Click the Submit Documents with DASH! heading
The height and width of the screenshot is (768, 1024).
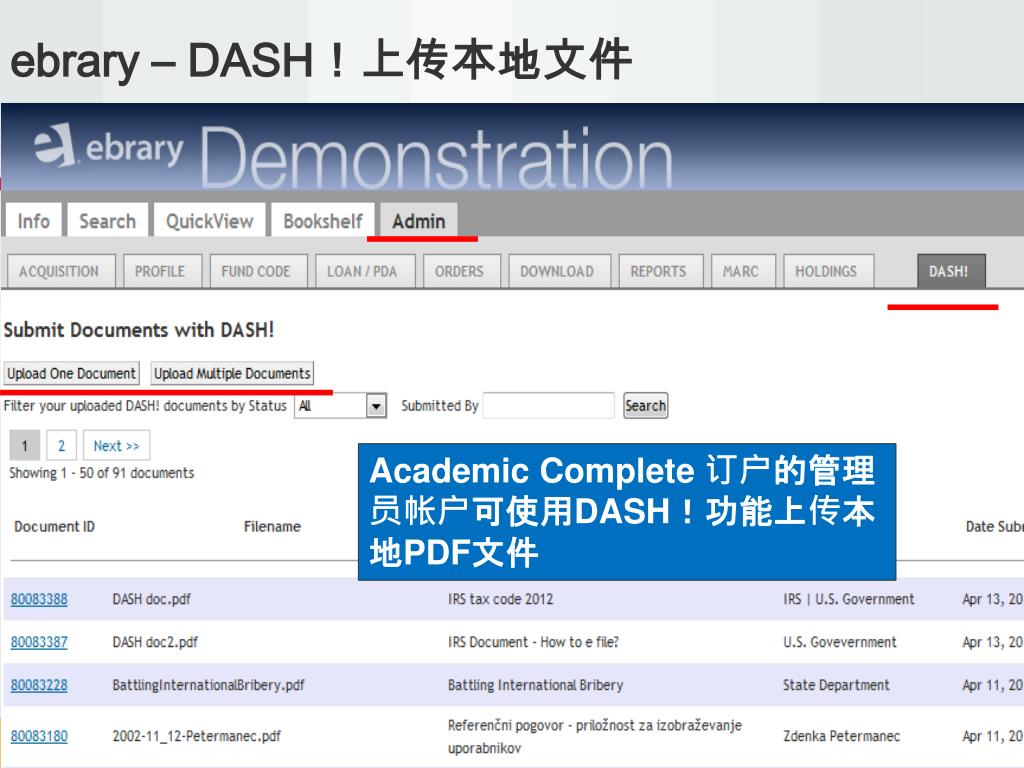(139, 330)
